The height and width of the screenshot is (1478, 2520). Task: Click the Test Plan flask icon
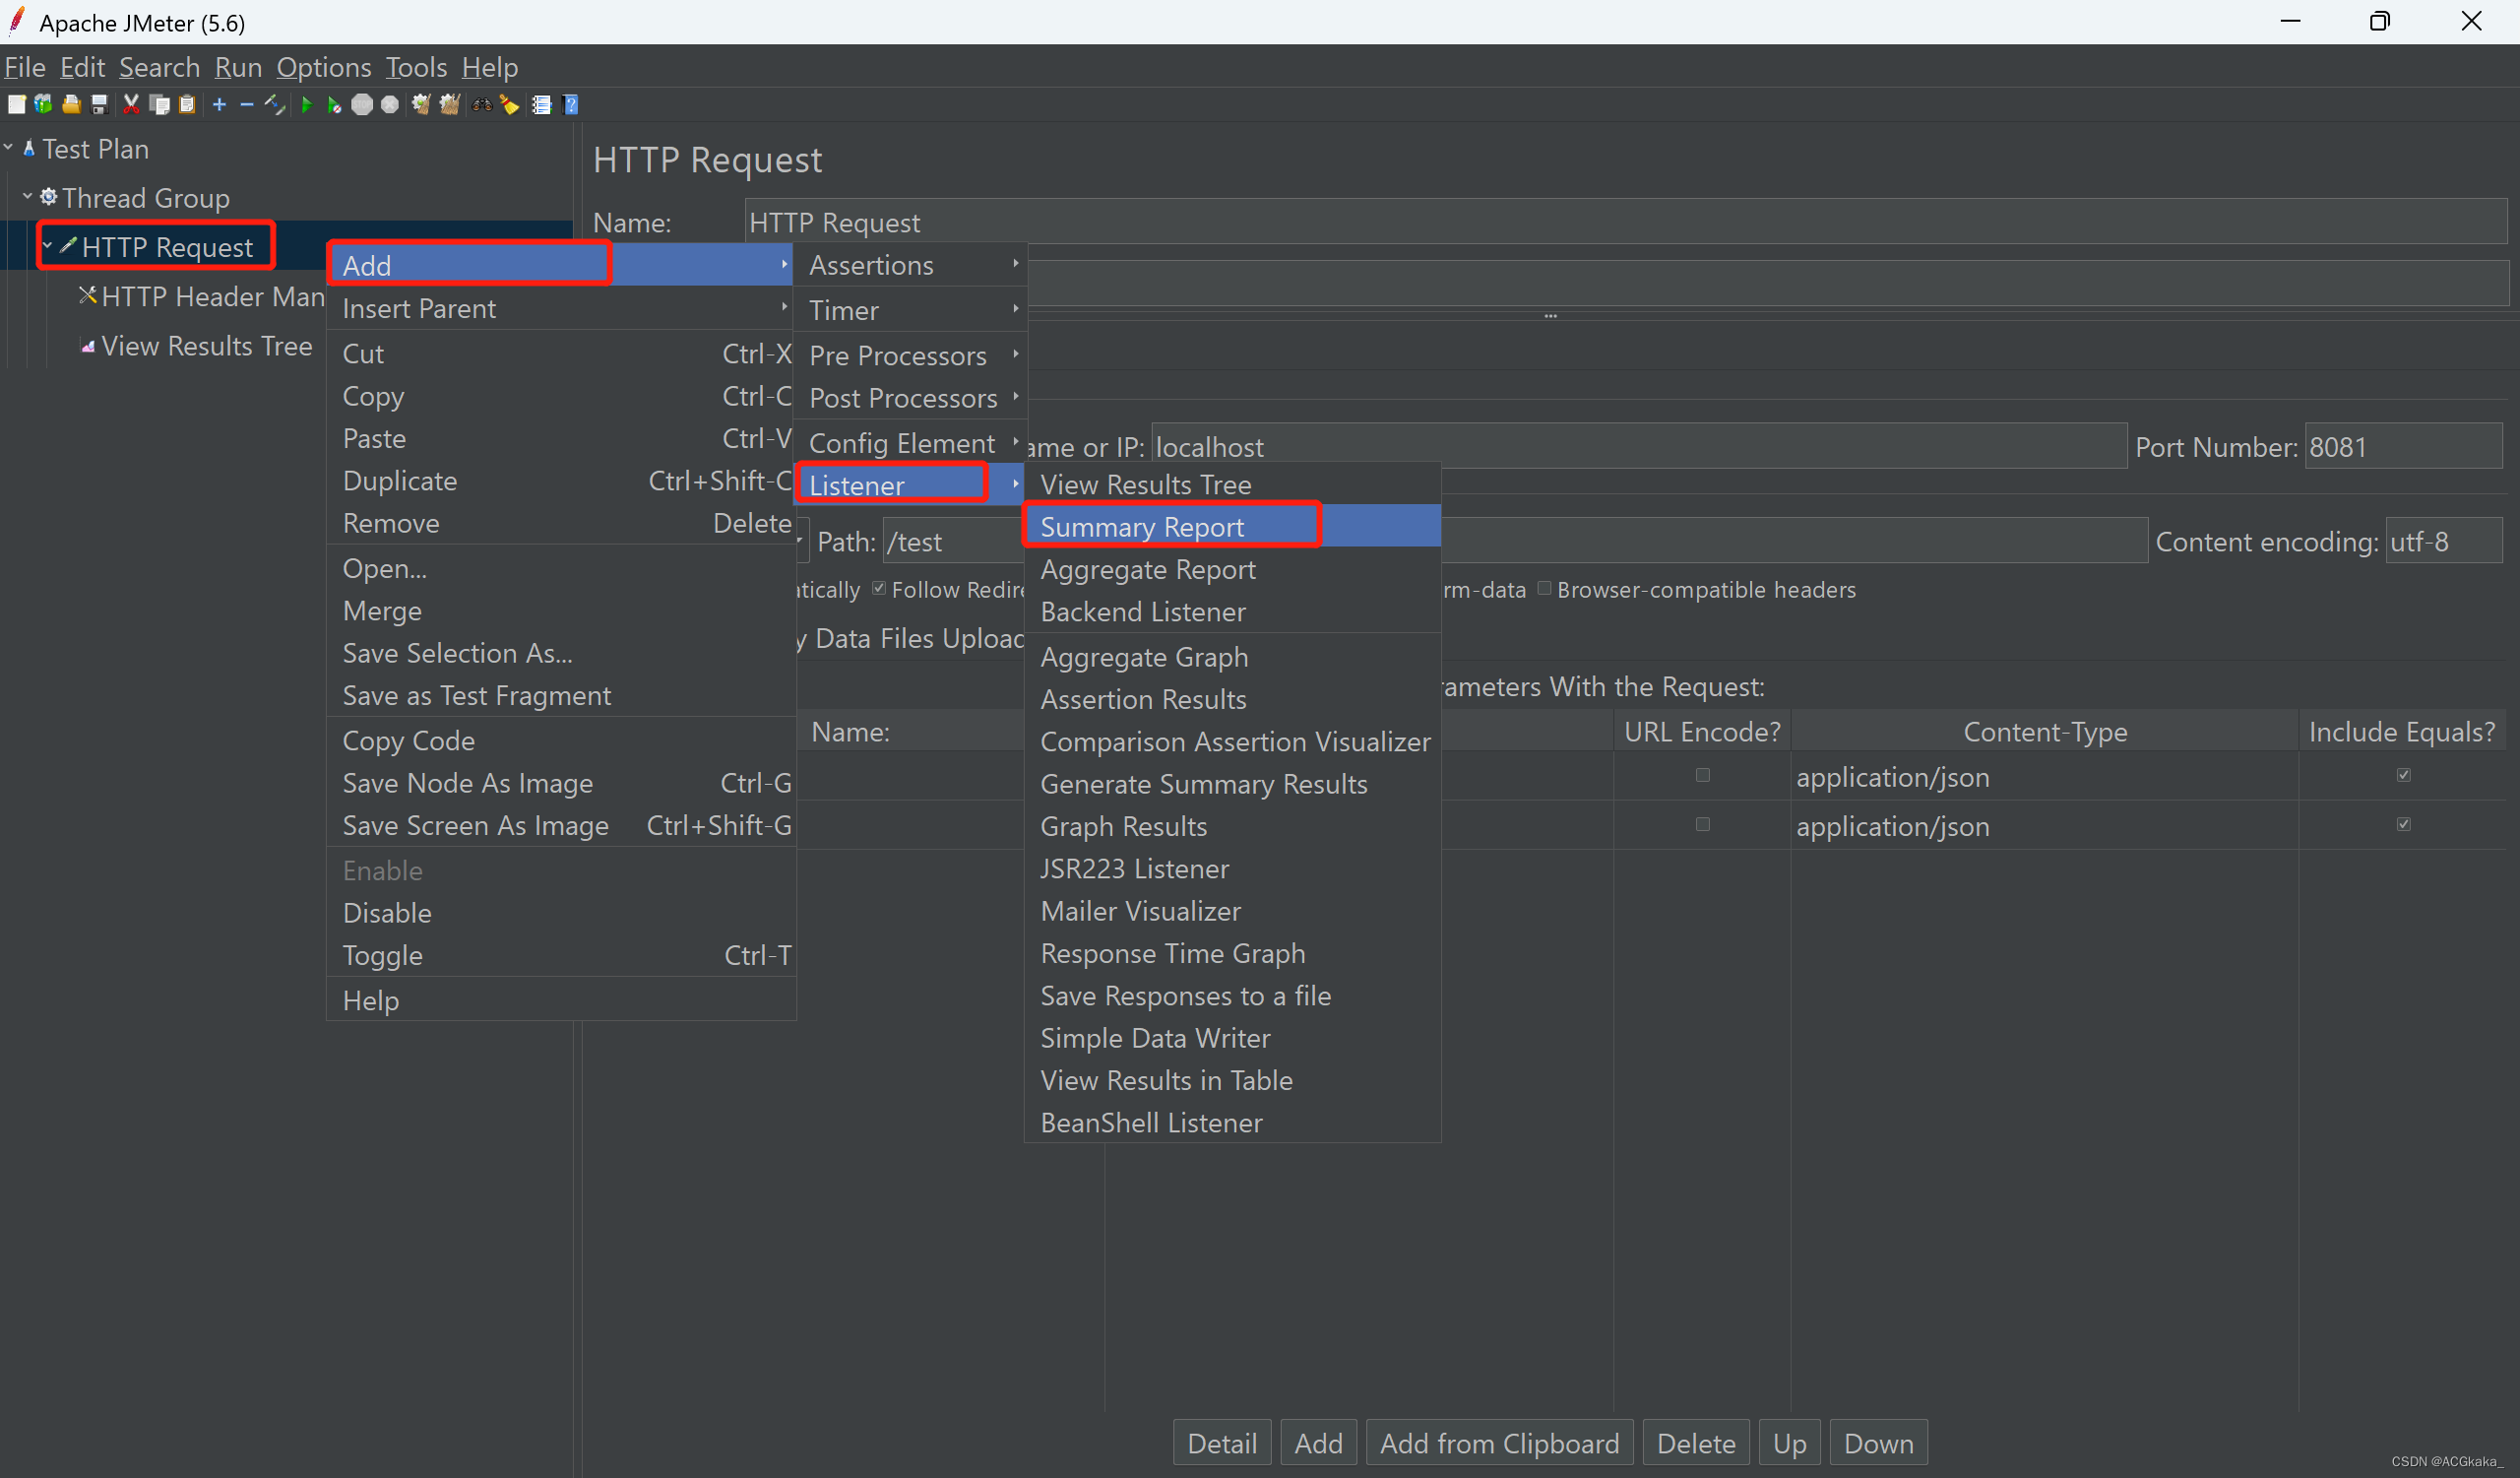(29, 148)
